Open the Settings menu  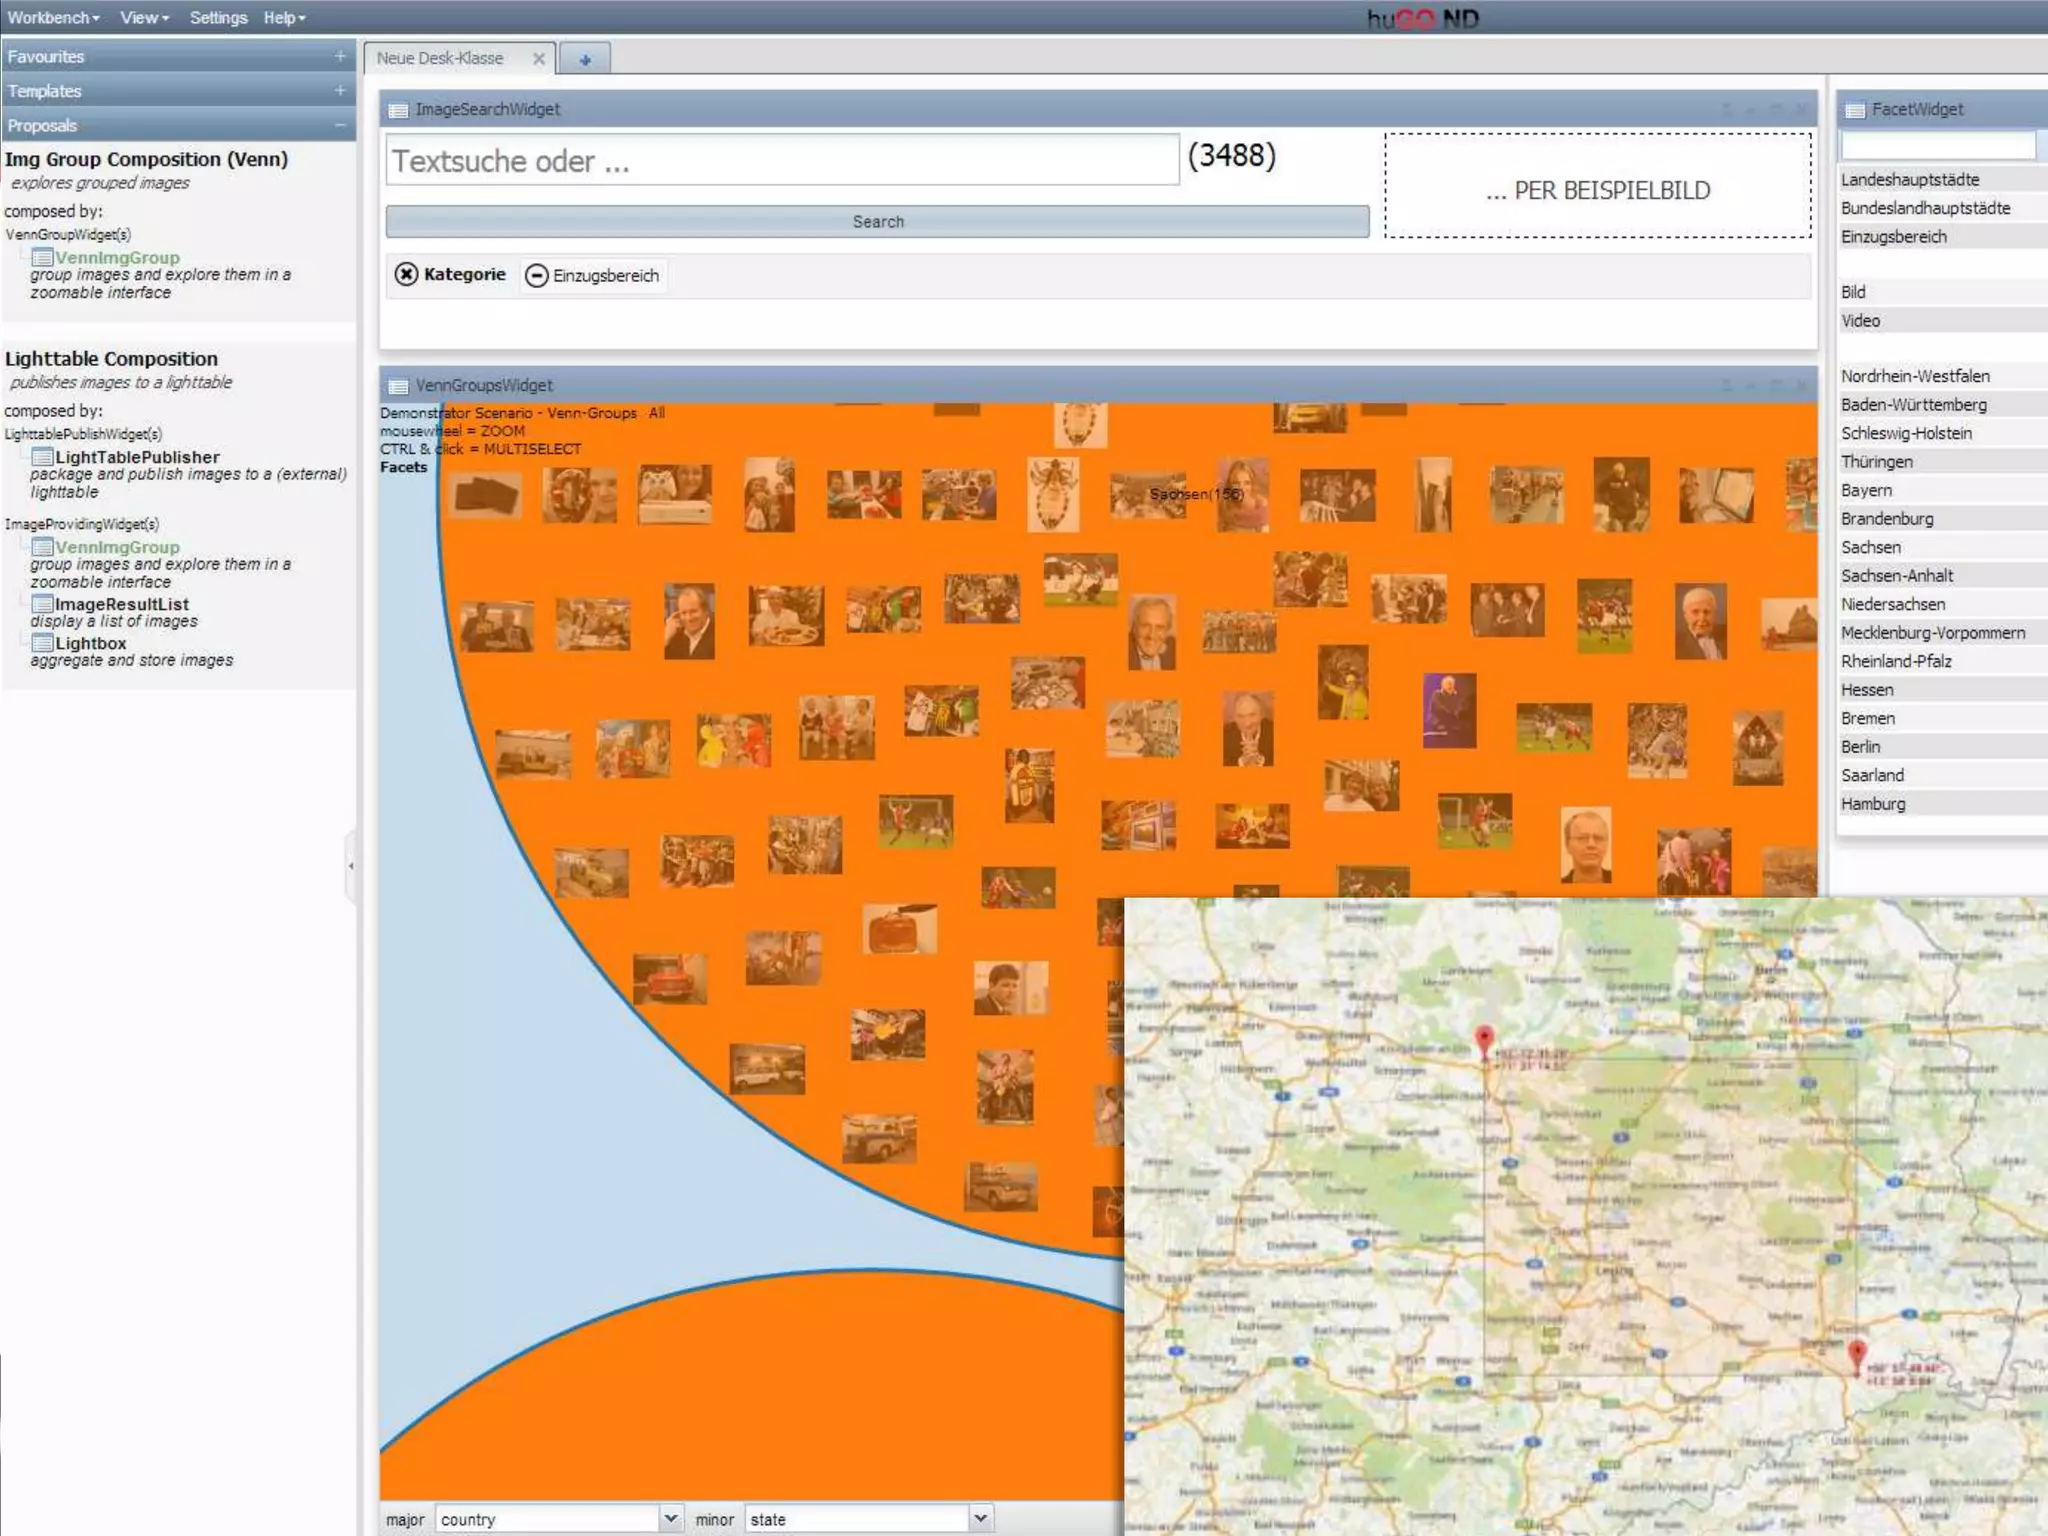tap(218, 18)
